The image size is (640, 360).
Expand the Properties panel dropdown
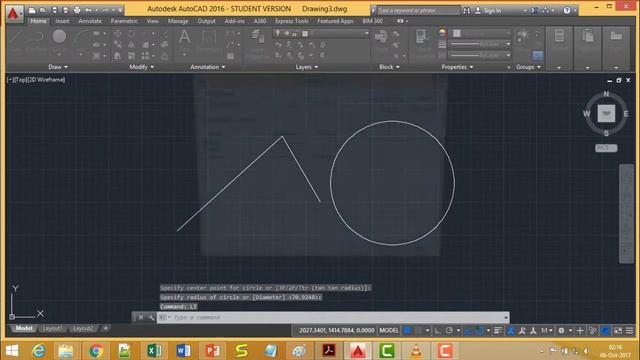pyautogui.click(x=457, y=67)
